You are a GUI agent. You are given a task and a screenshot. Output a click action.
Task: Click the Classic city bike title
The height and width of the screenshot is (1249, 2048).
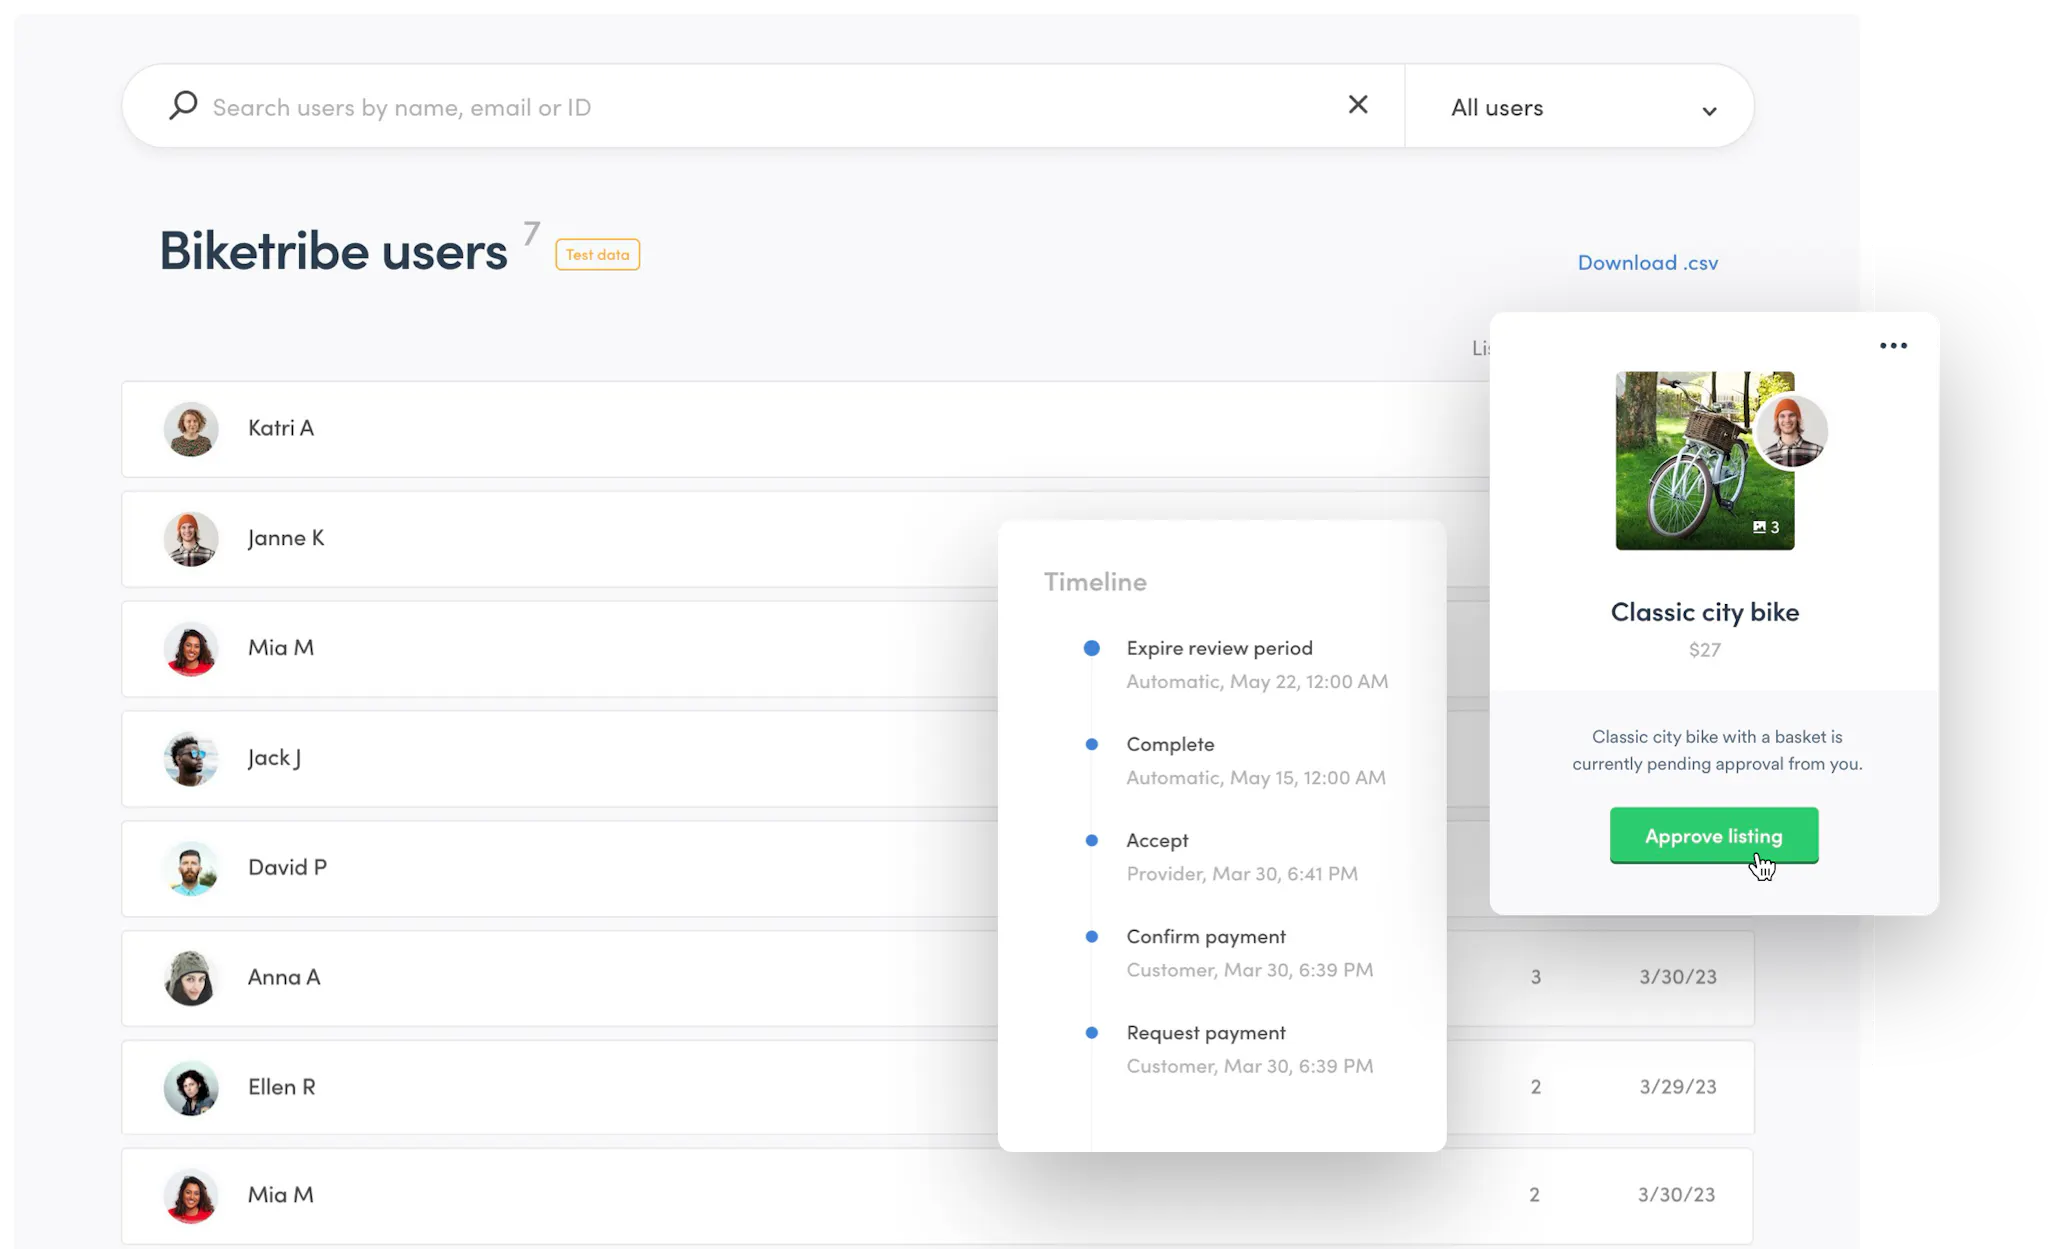click(1704, 611)
